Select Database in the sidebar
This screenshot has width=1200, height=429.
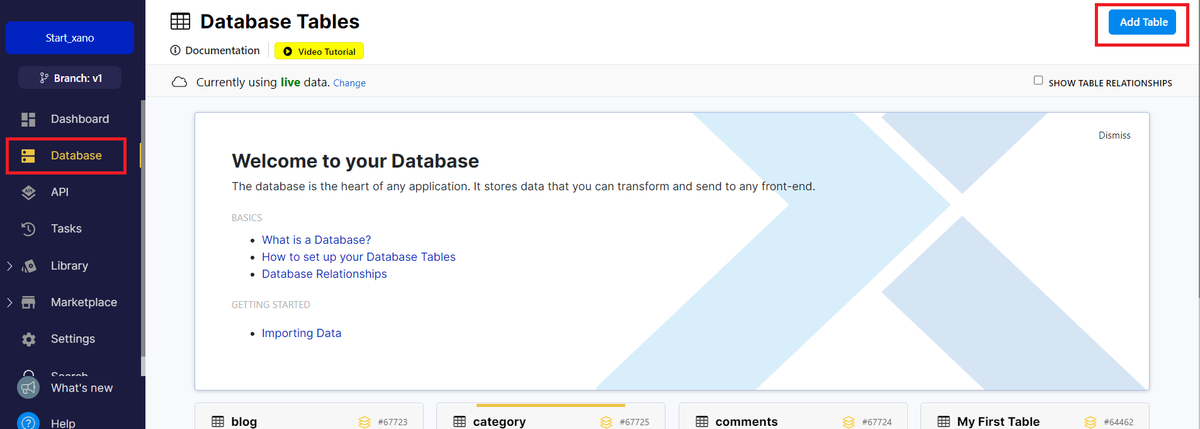point(76,156)
